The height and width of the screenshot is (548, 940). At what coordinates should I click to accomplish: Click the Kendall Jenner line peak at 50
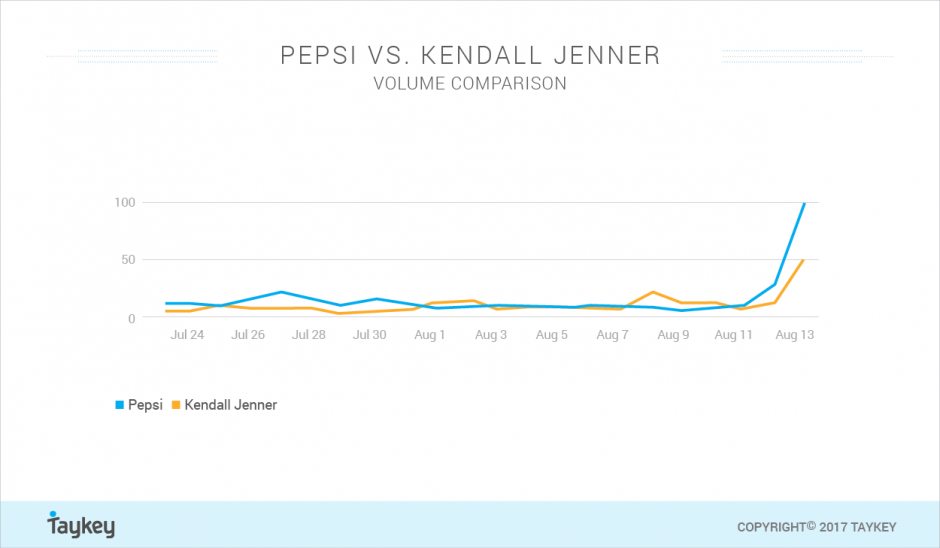point(802,261)
